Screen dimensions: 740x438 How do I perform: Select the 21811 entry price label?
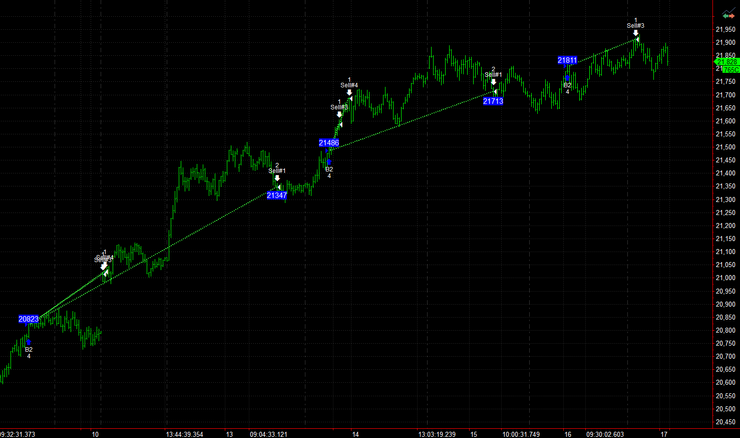pos(567,60)
